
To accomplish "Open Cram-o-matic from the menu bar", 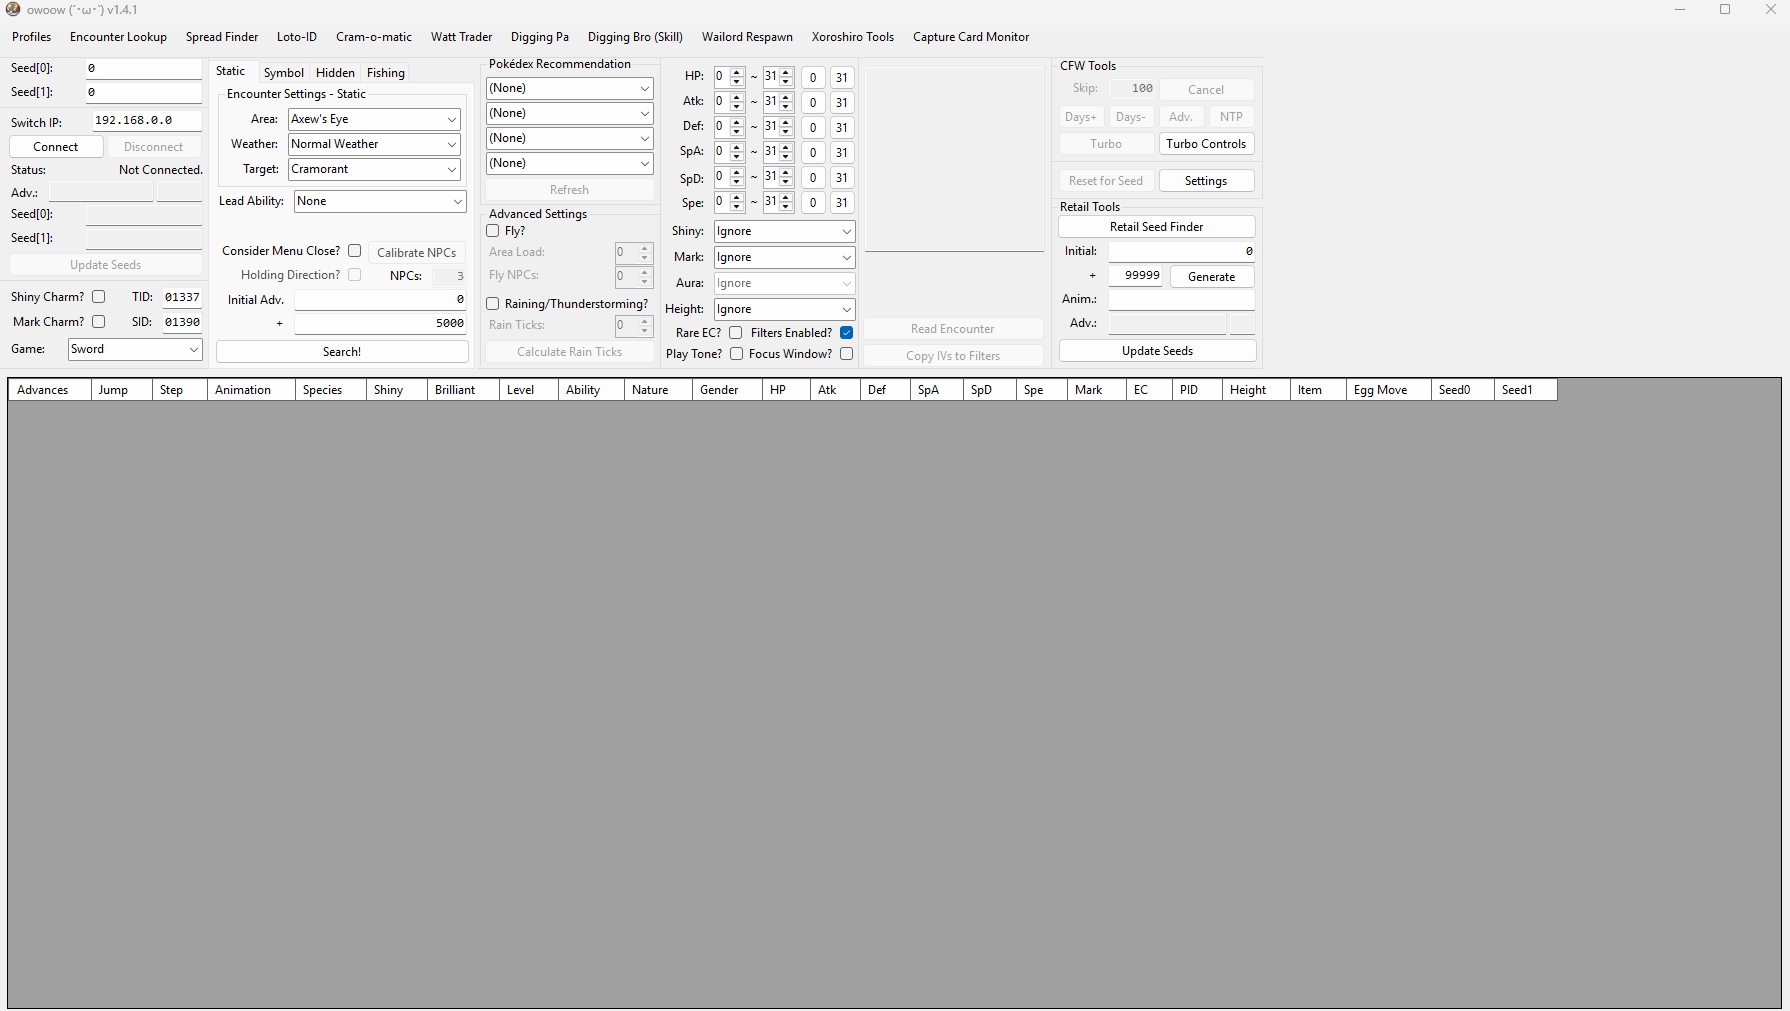I will pos(374,37).
